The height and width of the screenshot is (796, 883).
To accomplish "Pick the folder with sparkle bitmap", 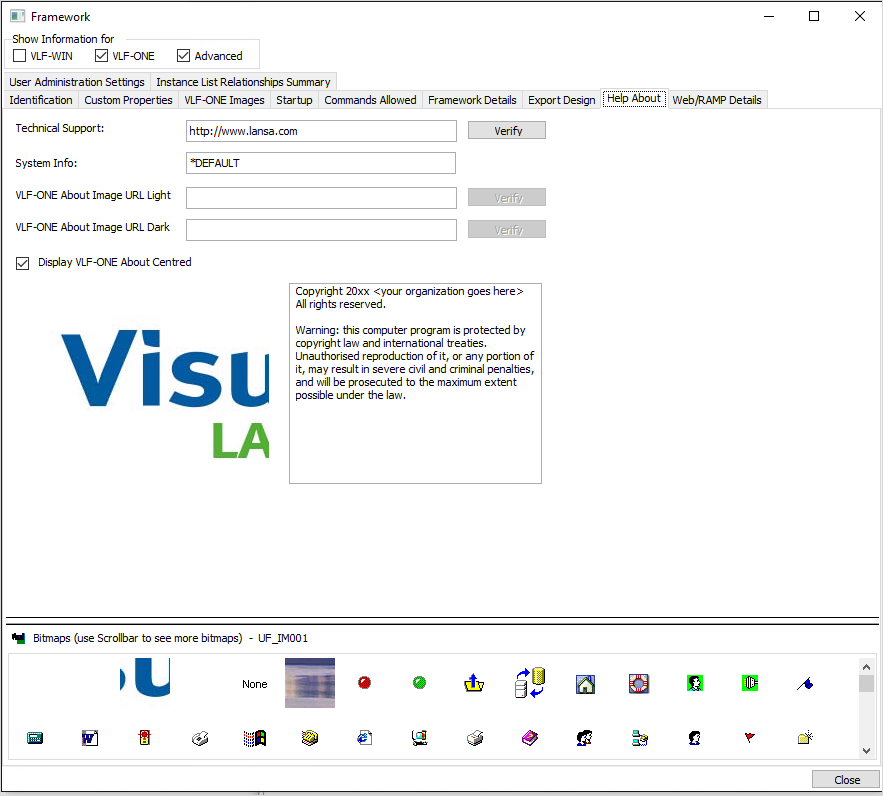I will point(805,738).
